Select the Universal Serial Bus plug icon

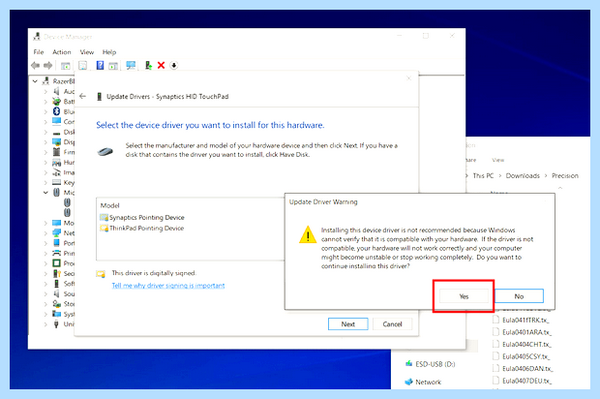pos(56,324)
